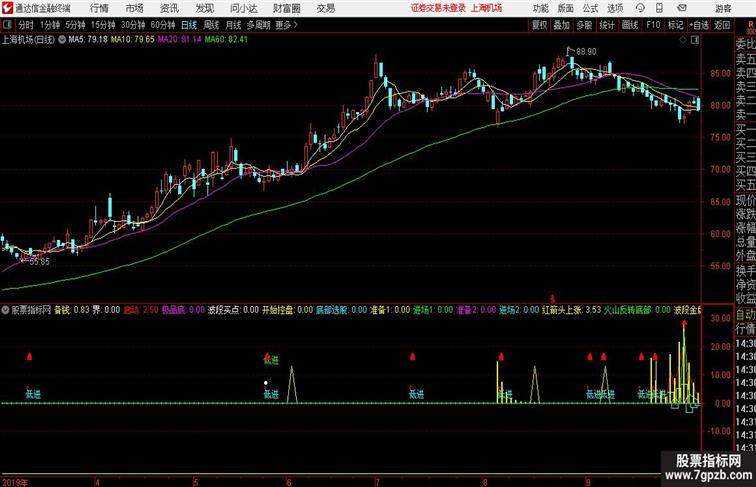The width and height of the screenshot is (756, 487).
Task: Click 波段买点: 0.00 indicator value
Action: (x=233, y=310)
